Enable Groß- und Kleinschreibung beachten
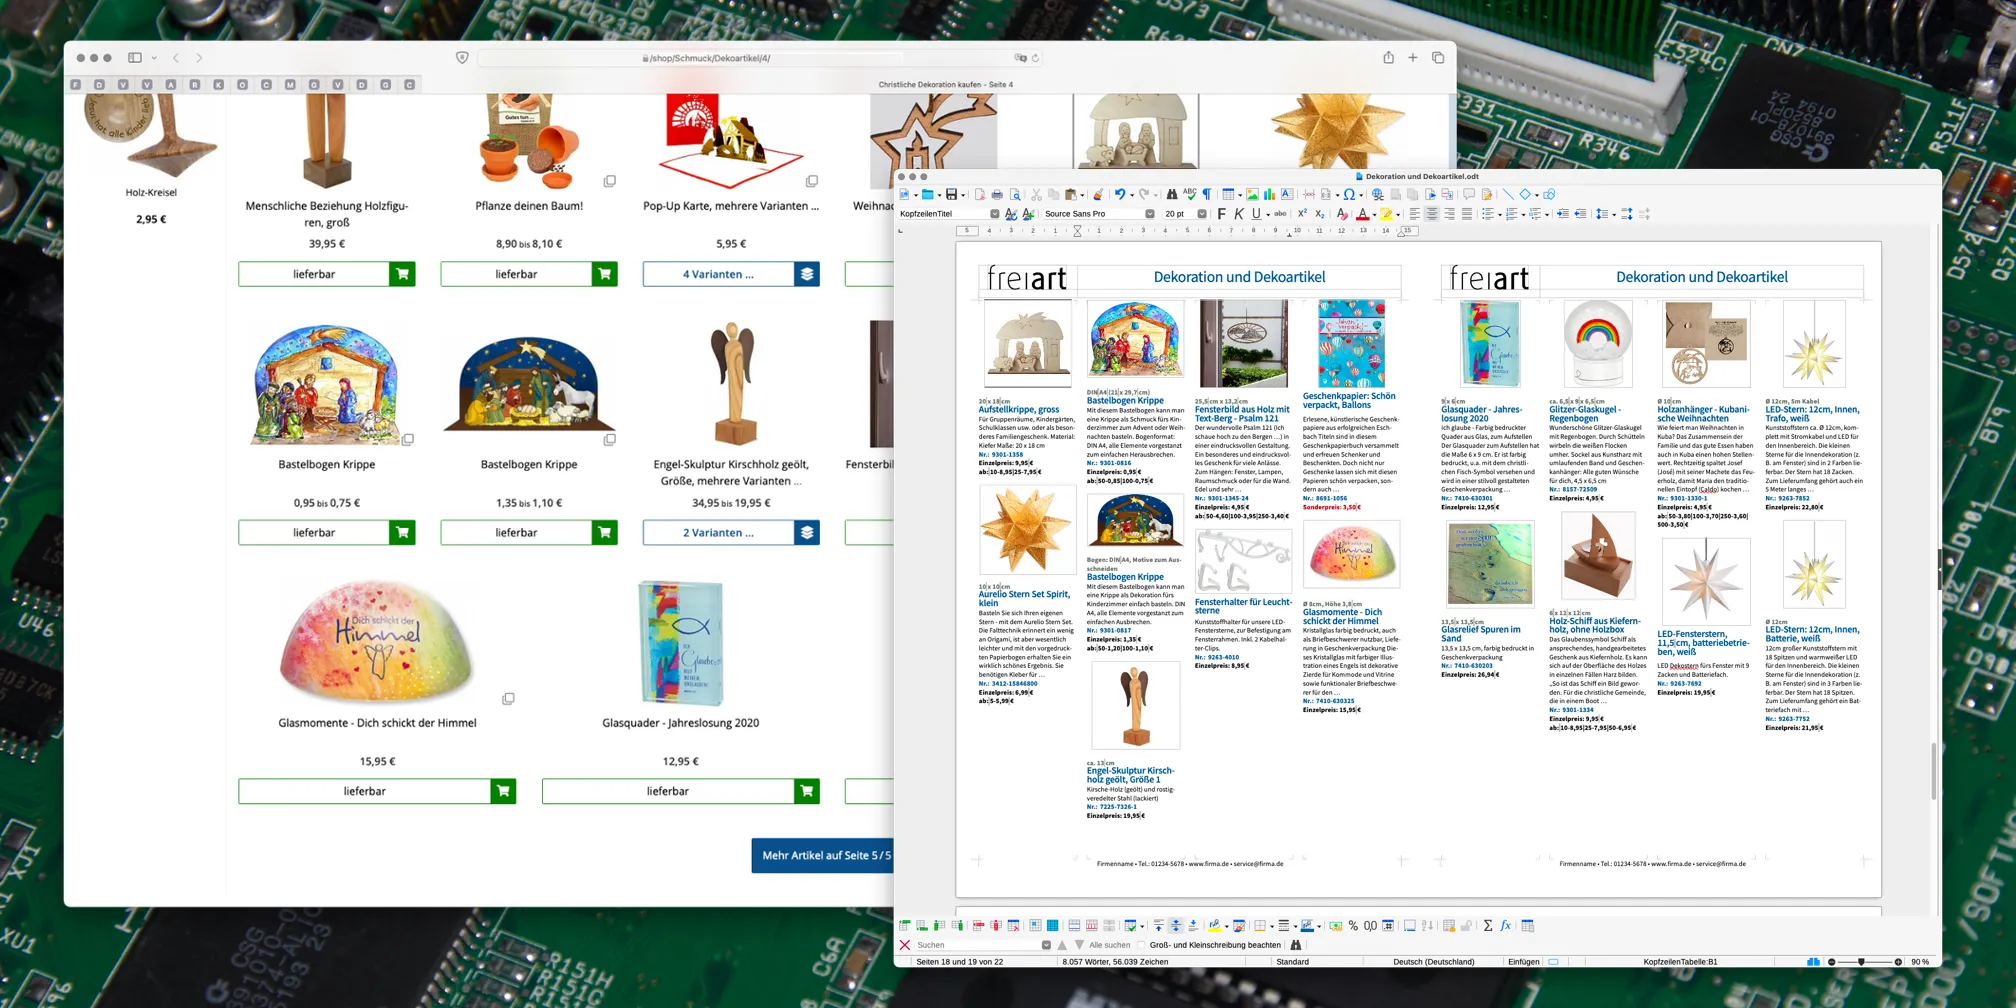2016x1008 pixels. pos(1141,944)
